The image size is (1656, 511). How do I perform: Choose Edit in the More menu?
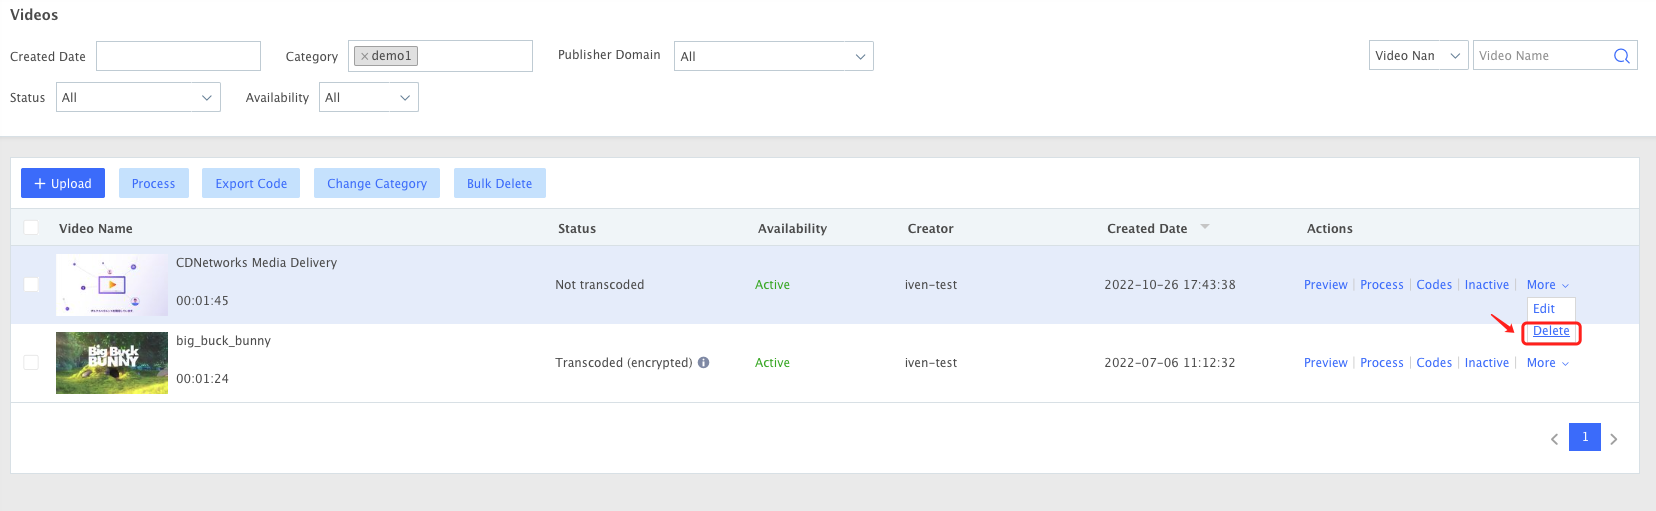(1543, 309)
